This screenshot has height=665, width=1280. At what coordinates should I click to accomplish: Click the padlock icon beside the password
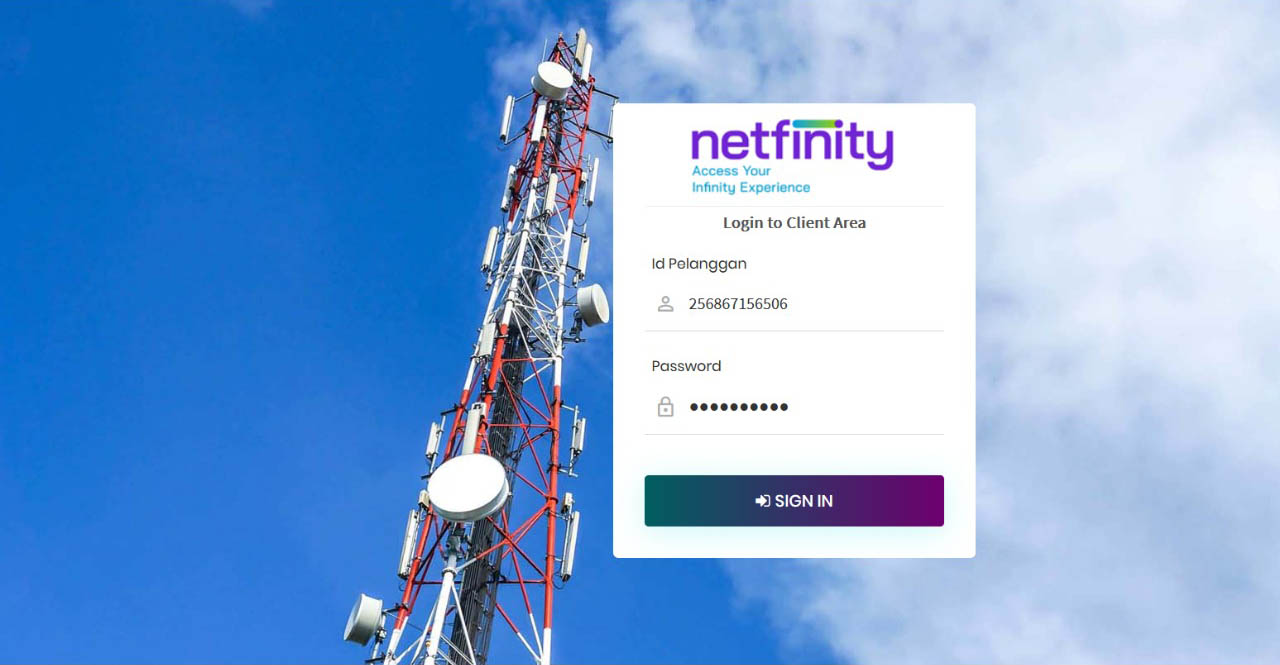coord(665,406)
